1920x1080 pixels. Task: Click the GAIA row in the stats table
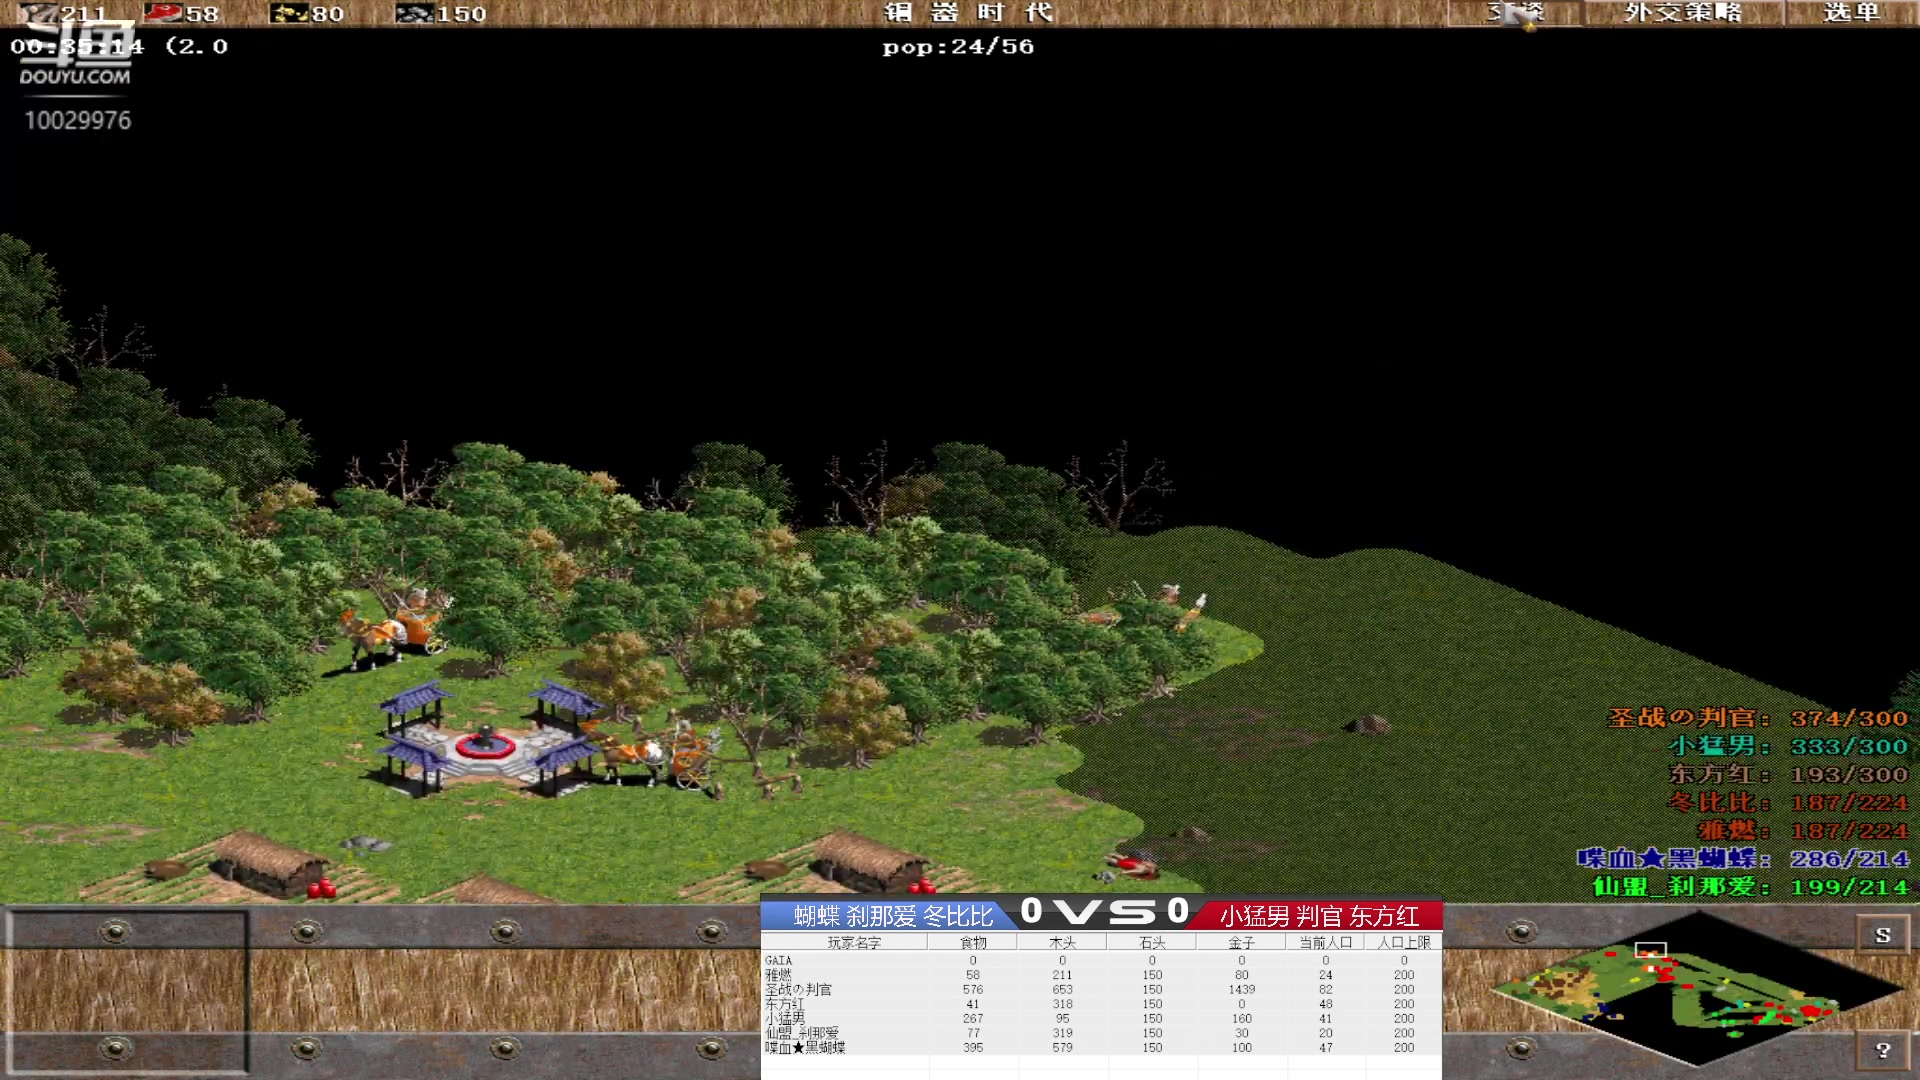(1100, 960)
